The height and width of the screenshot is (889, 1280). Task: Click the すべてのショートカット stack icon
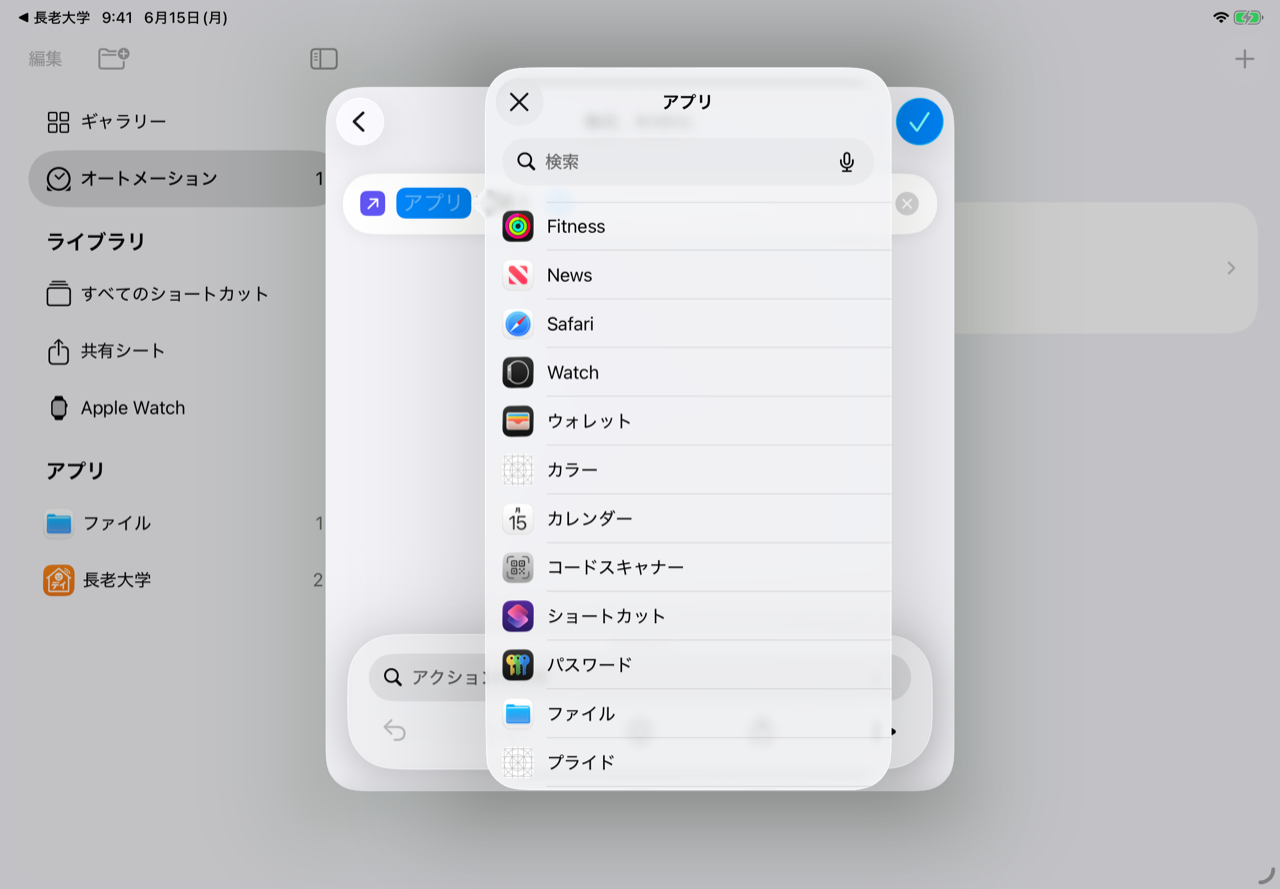pos(59,294)
